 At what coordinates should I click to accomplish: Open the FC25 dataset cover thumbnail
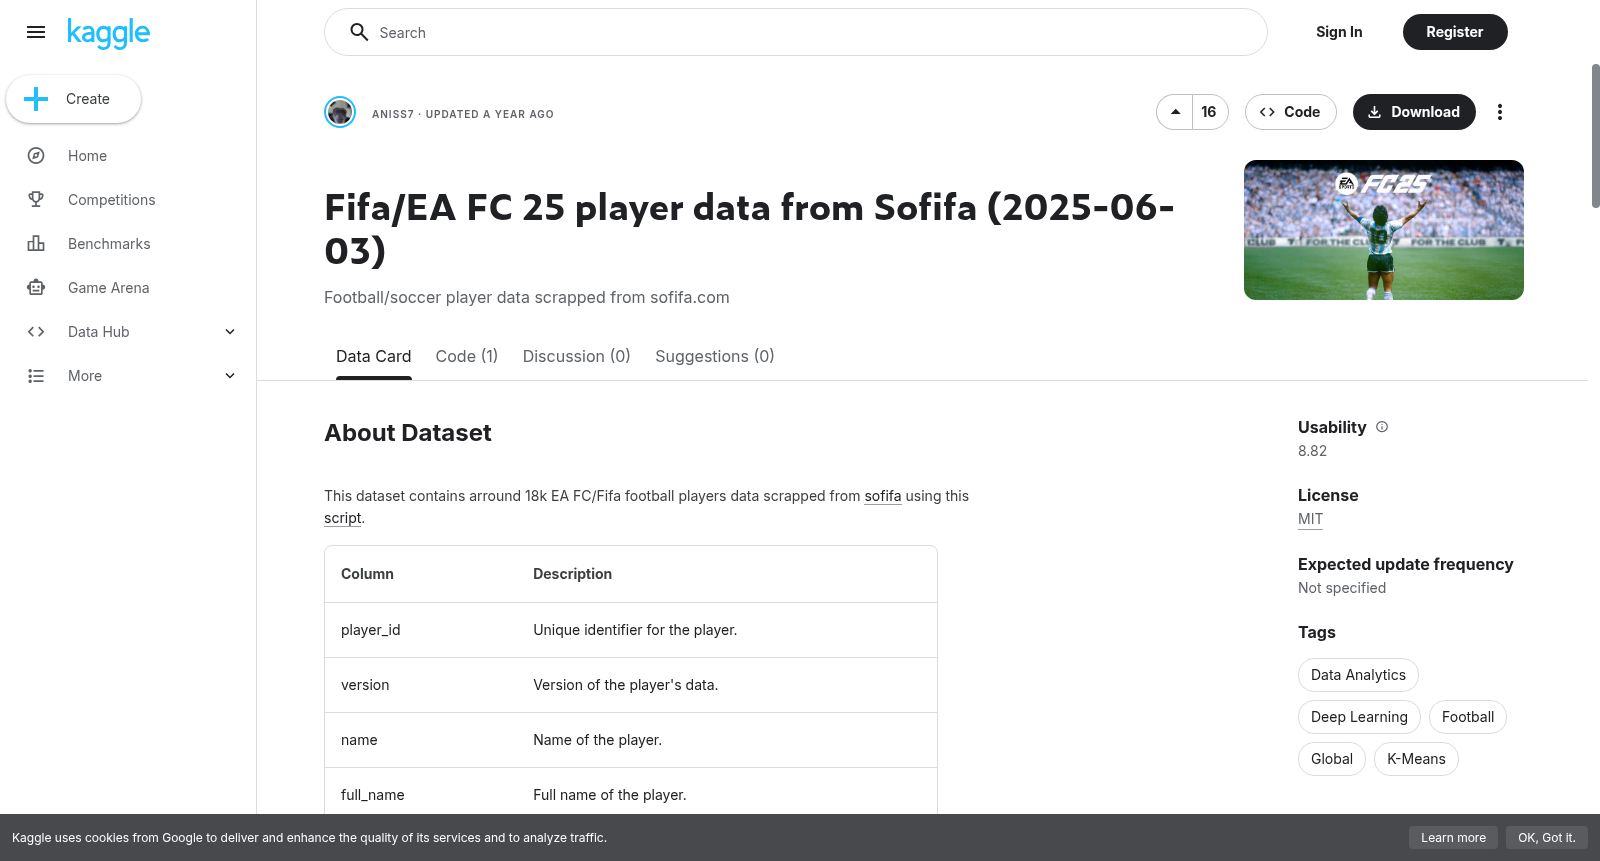(x=1384, y=230)
